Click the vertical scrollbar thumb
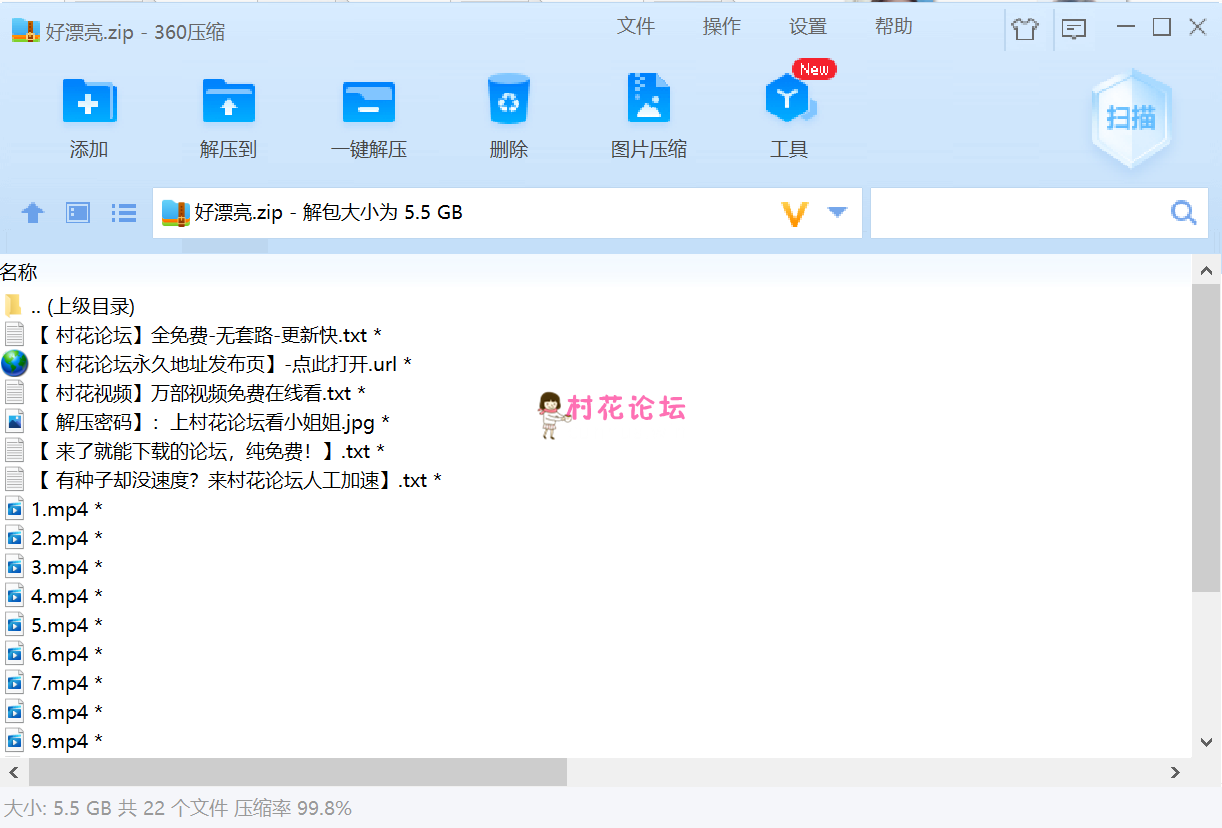The height and width of the screenshot is (828, 1222). pos(1207,437)
